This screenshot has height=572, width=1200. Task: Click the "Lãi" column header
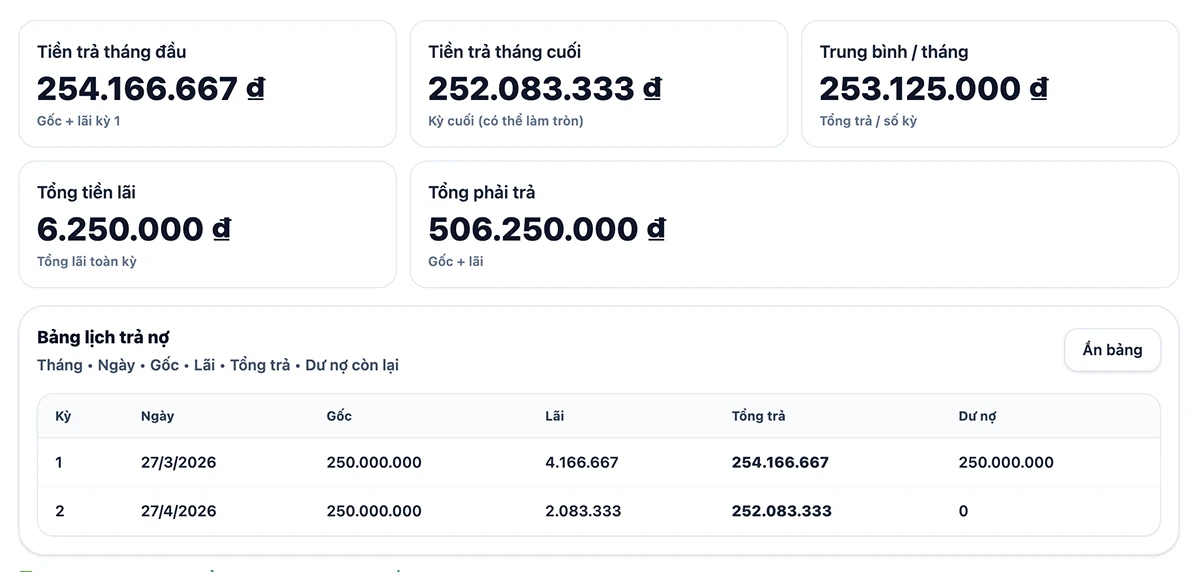coord(554,416)
